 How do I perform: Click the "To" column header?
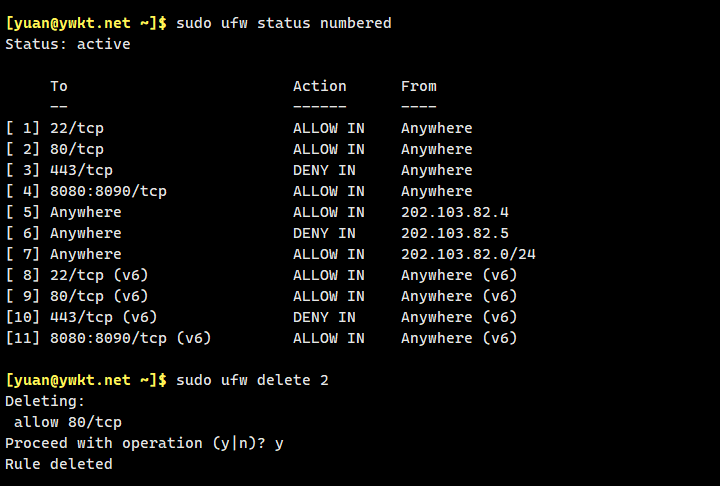pyautogui.click(x=59, y=86)
